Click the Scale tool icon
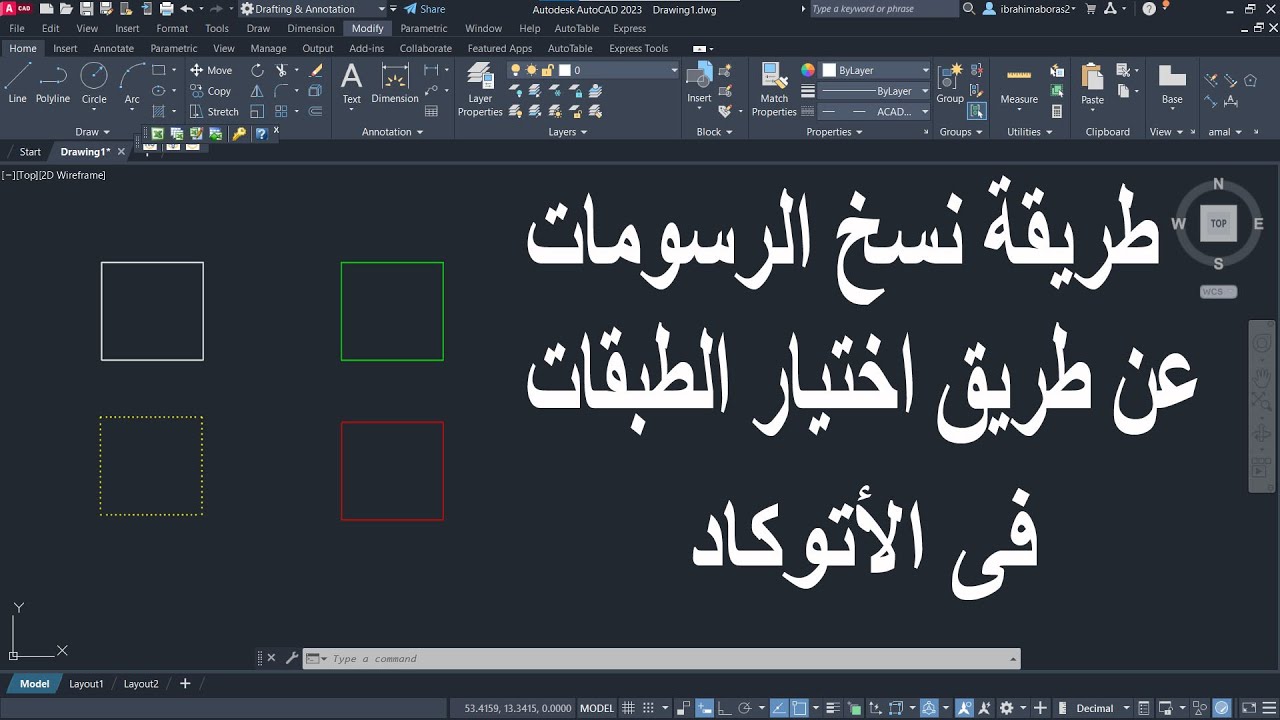The height and width of the screenshot is (720, 1280). (x=257, y=112)
